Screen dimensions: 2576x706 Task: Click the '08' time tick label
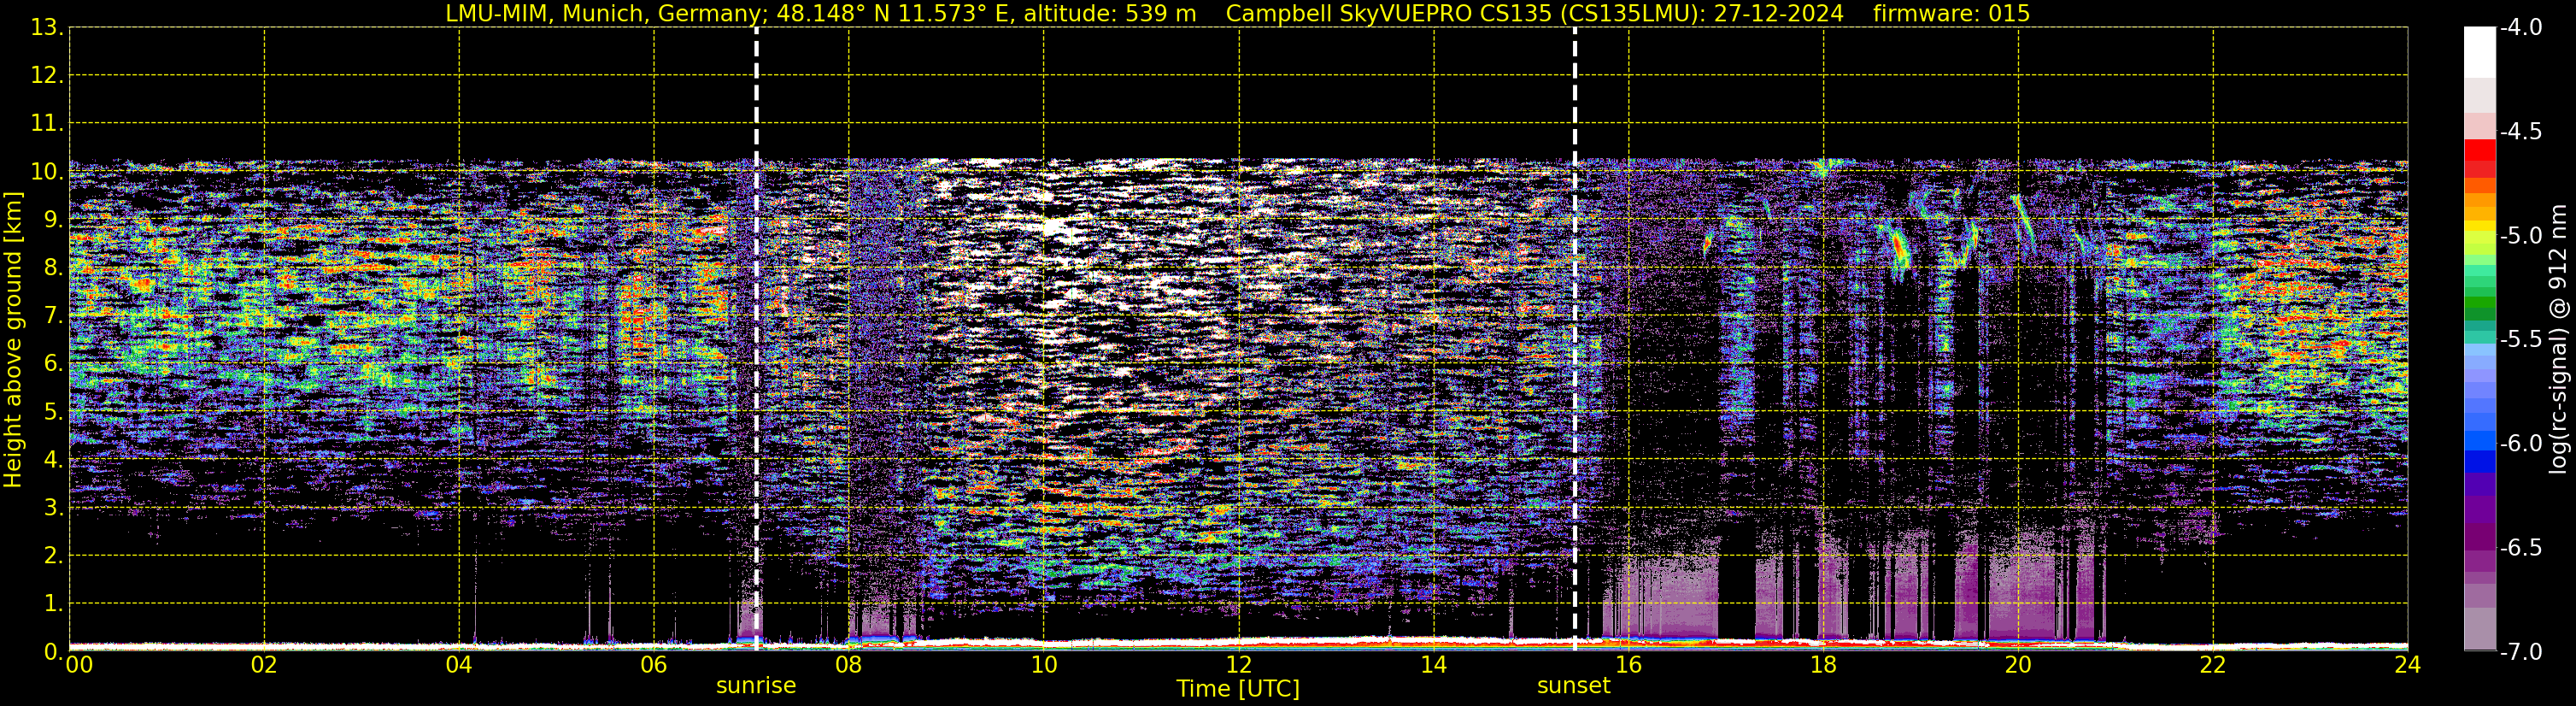tap(849, 665)
